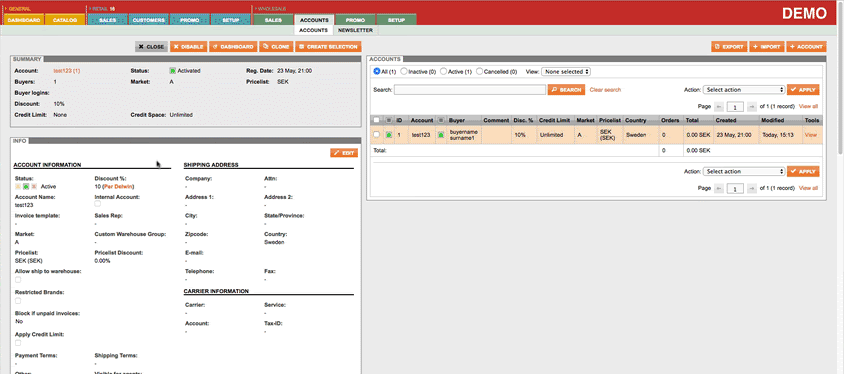Export the accounts list
This screenshot has height=374, width=844.
[729, 47]
